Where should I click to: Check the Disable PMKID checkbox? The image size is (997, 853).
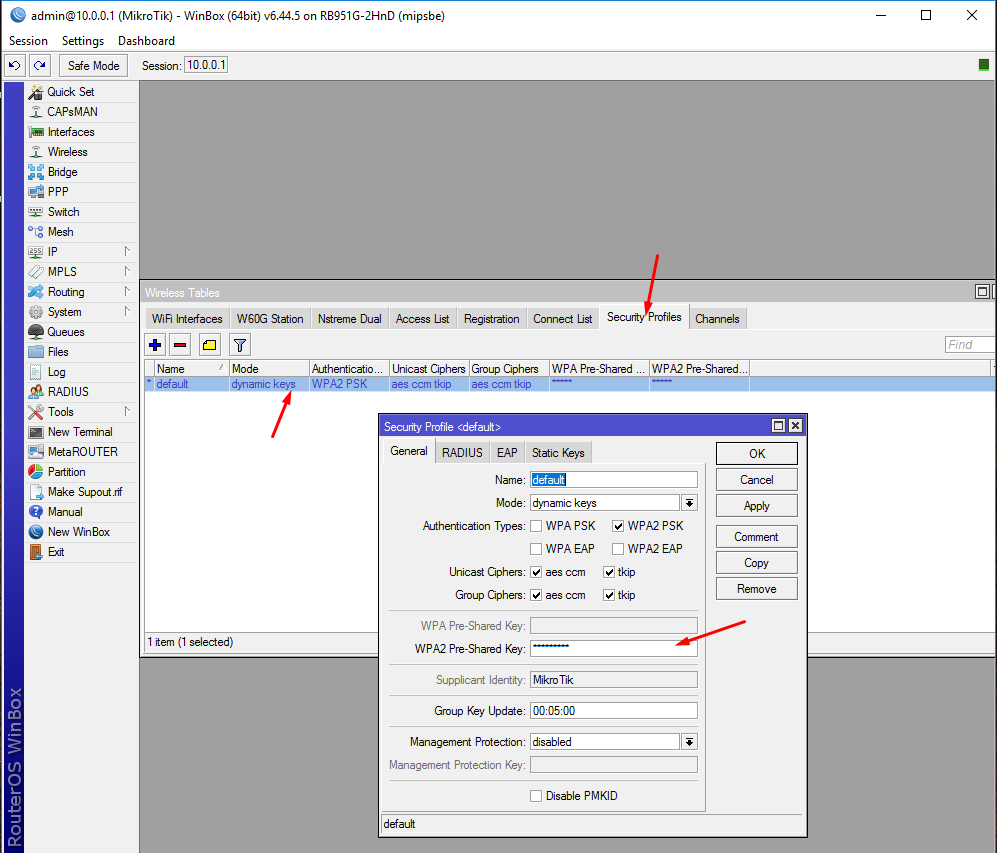point(536,796)
